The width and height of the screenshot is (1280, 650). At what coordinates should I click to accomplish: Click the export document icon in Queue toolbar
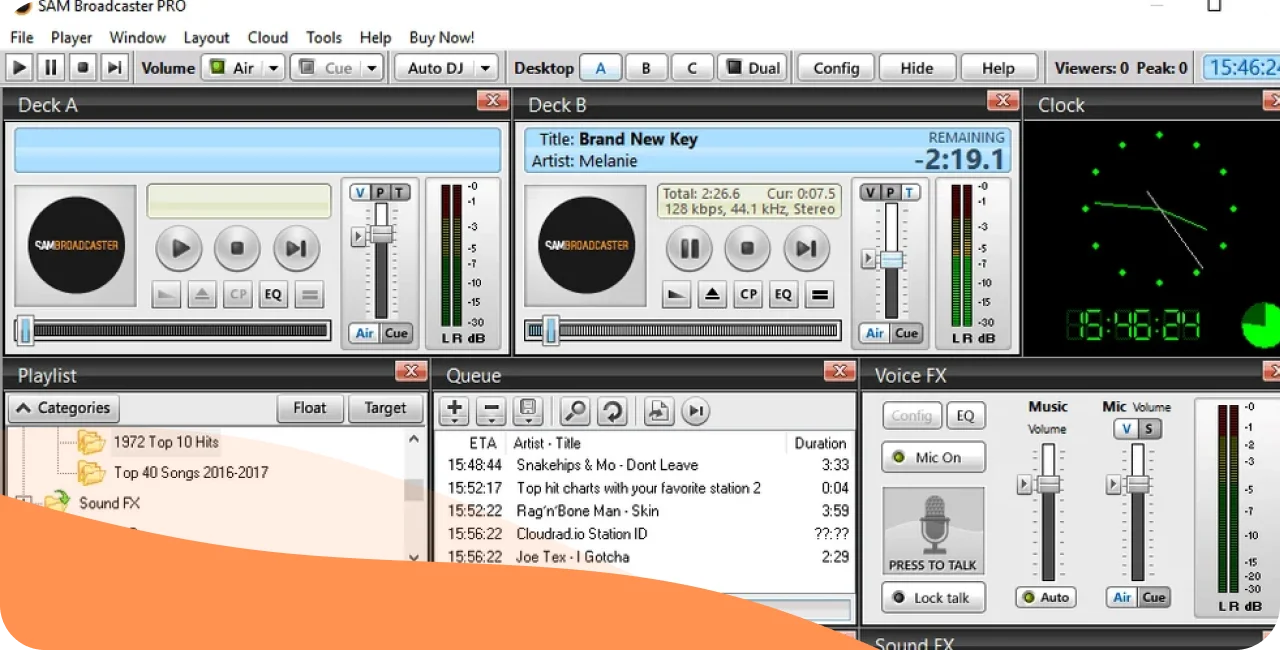tap(658, 410)
